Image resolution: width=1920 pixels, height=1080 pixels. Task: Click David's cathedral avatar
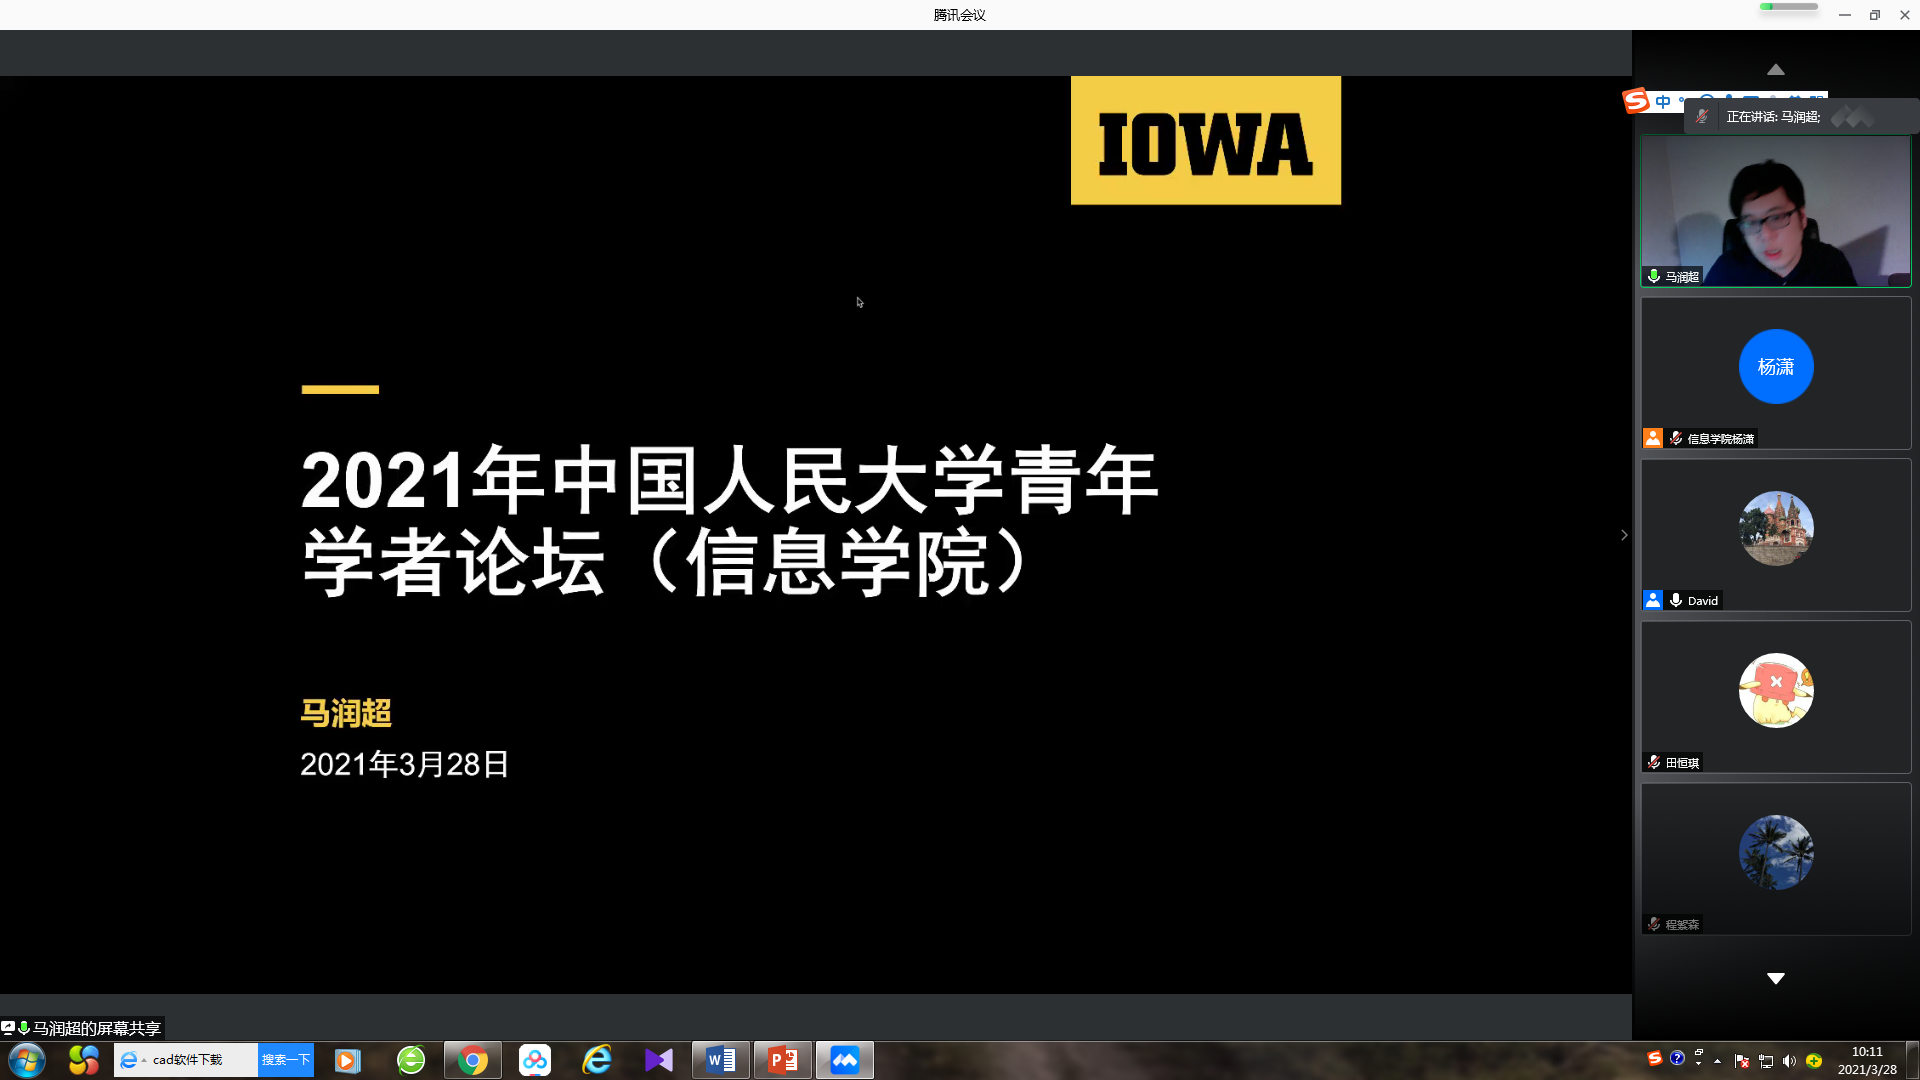click(1775, 529)
